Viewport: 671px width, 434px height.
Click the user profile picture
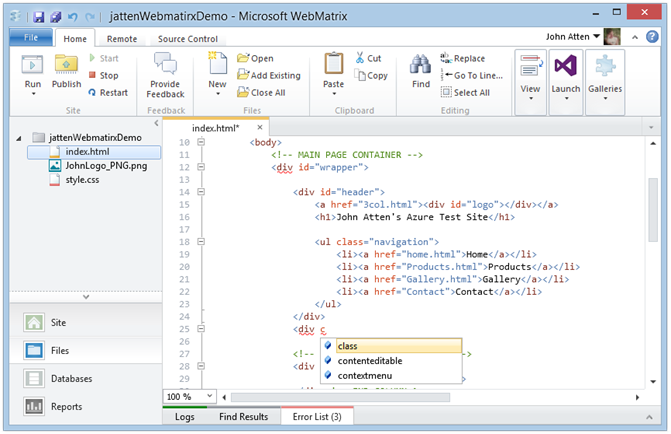click(612, 37)
